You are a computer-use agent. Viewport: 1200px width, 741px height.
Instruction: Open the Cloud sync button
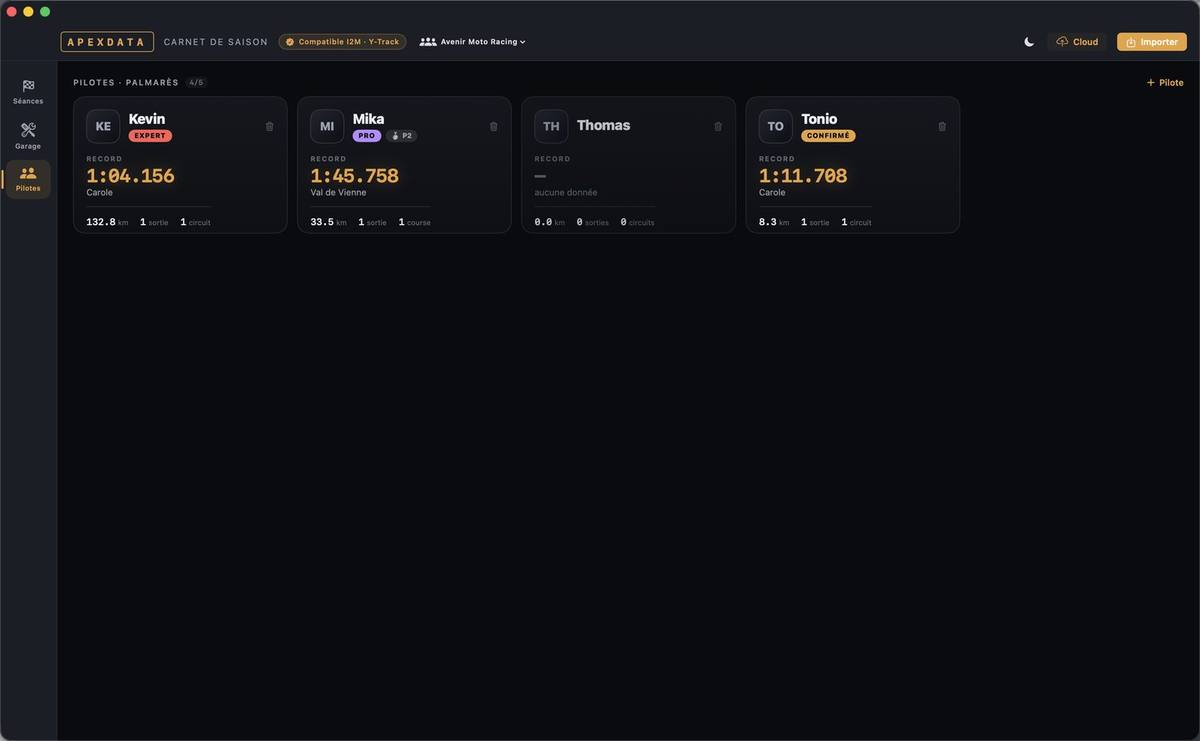click(x=1077, y=42)
